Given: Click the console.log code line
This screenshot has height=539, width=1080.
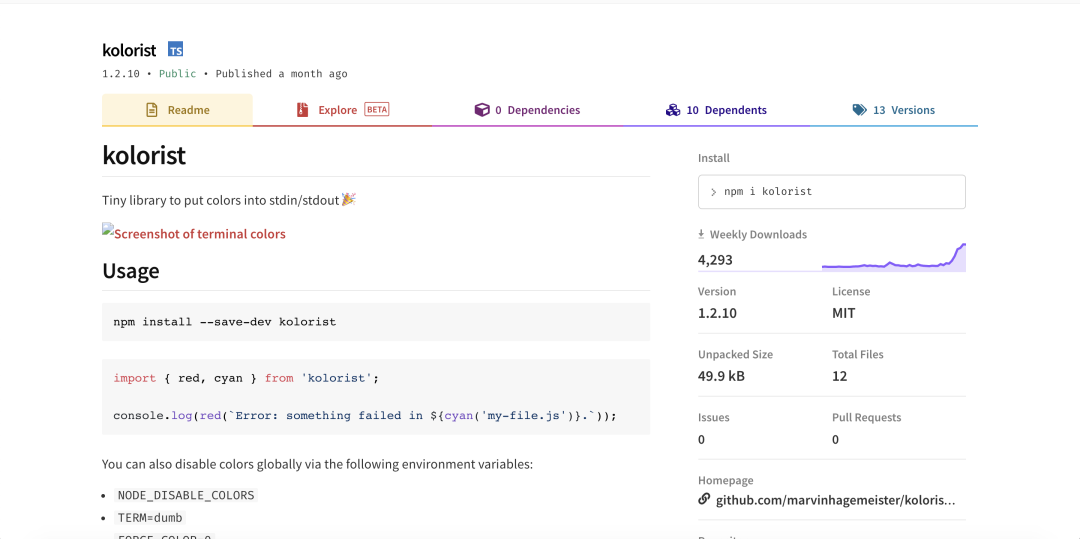Looking at the screenshot, I should tap(365, 416).
